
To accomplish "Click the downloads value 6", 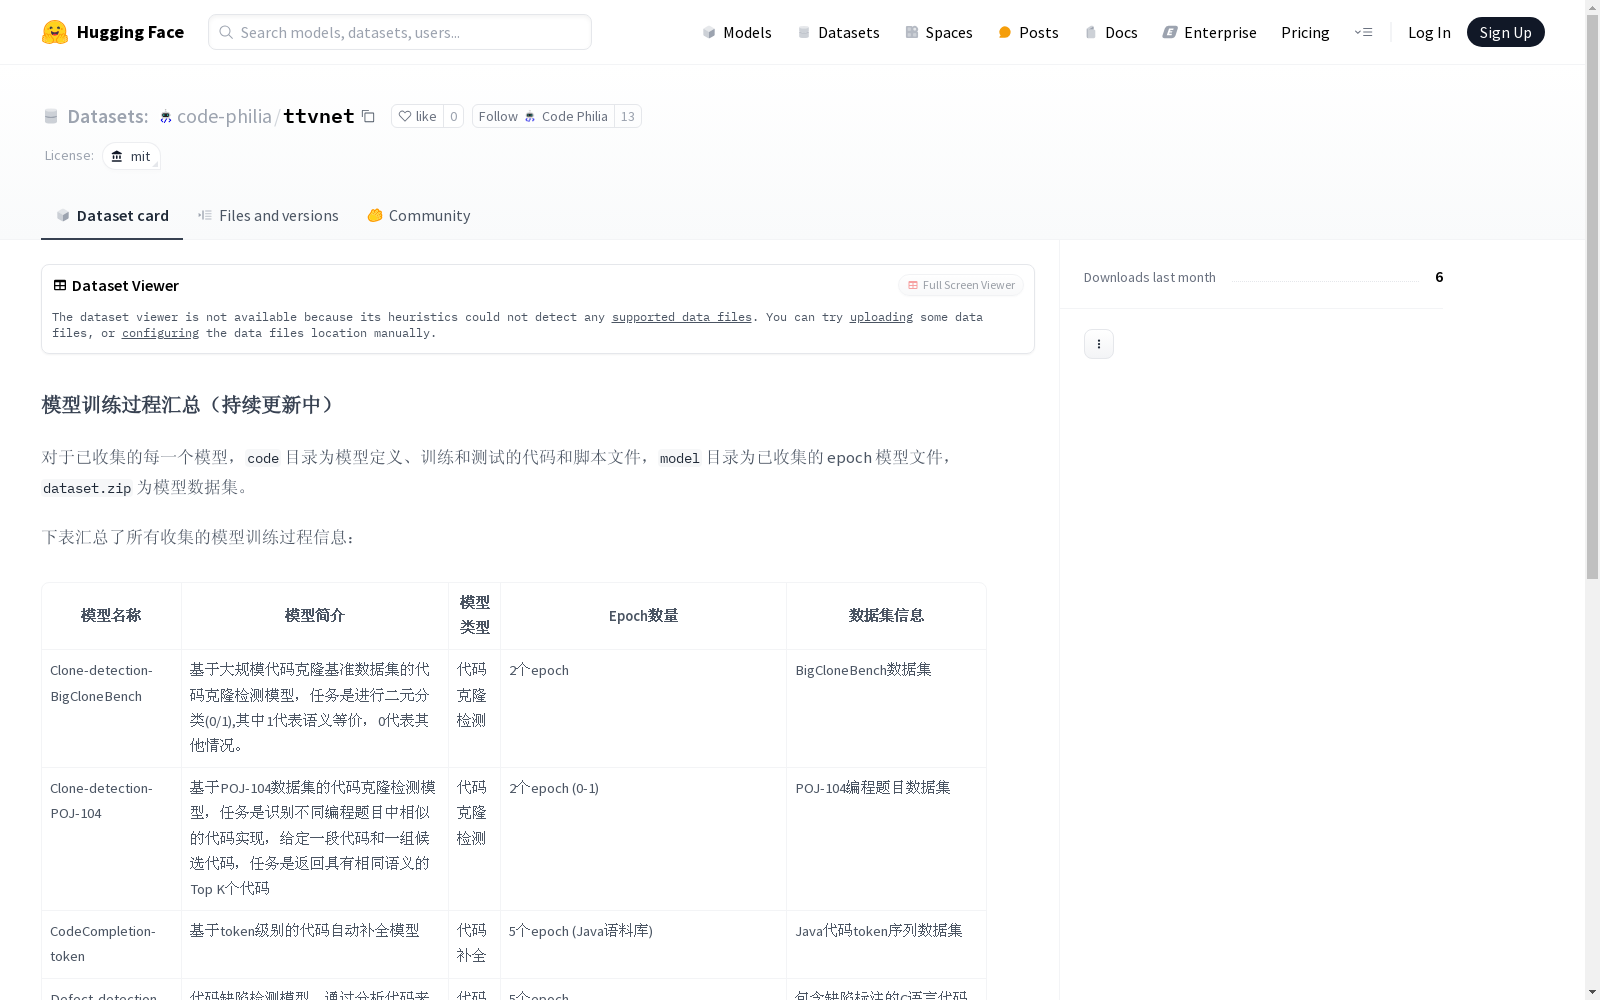I will point(1439,277).
